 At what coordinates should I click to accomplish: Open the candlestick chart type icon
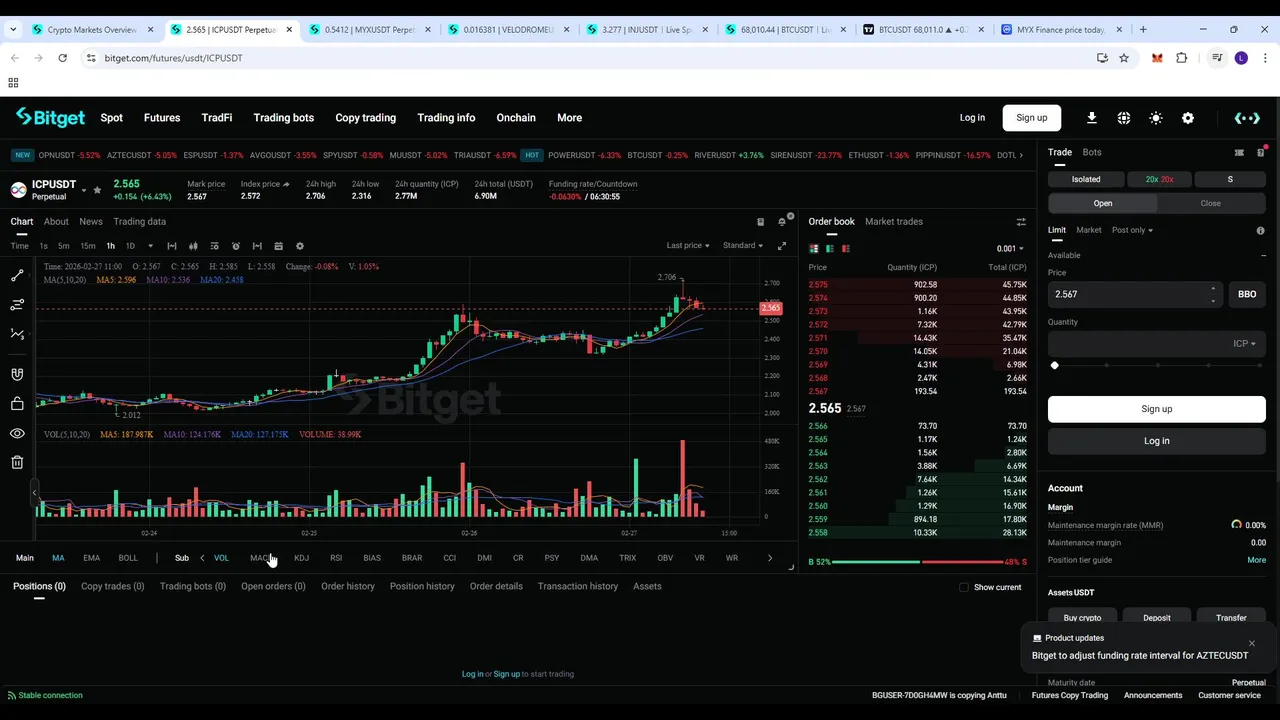[x=193, y=246]
